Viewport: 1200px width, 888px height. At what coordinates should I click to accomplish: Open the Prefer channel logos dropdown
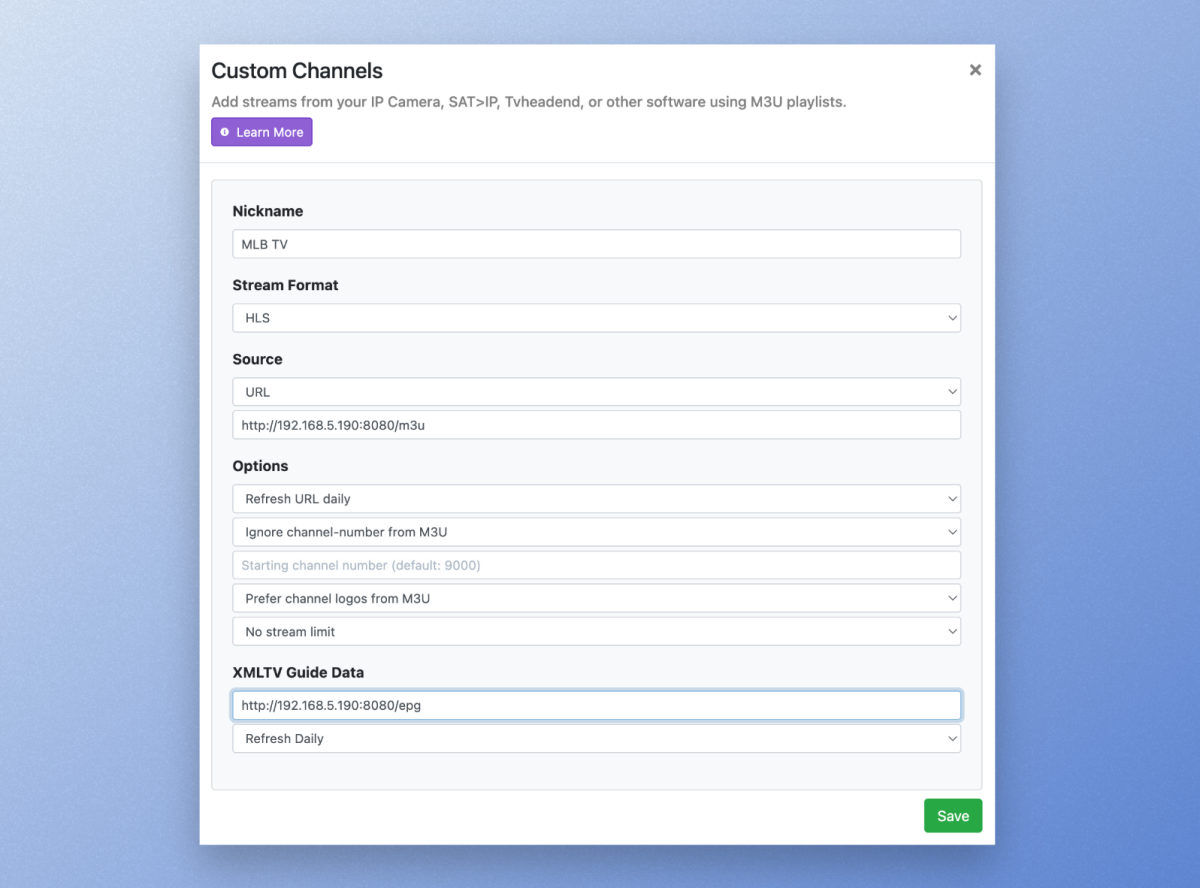[596, 599]
